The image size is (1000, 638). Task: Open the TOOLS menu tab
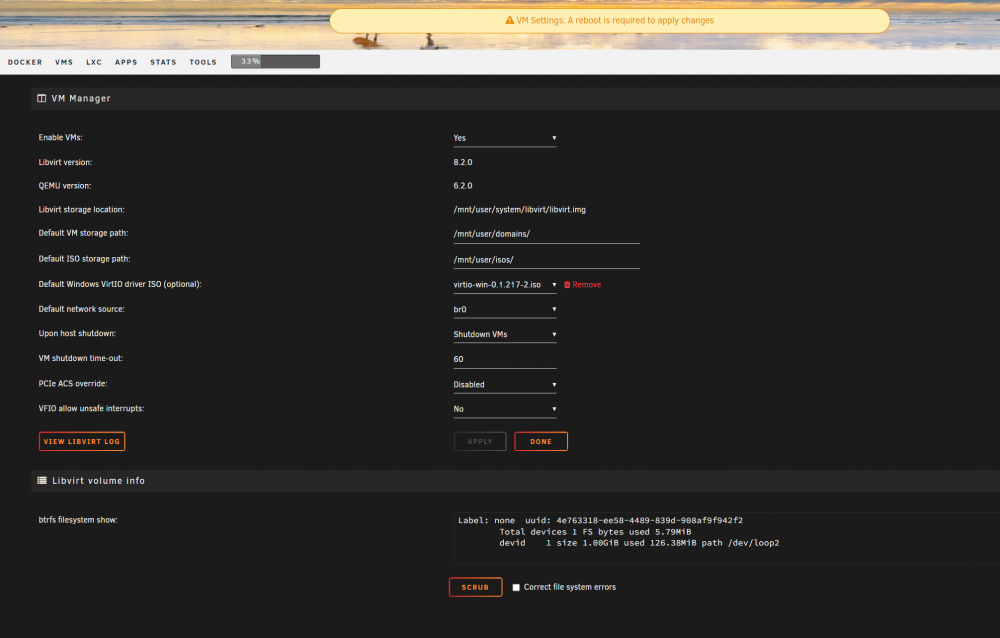[203, 62]
